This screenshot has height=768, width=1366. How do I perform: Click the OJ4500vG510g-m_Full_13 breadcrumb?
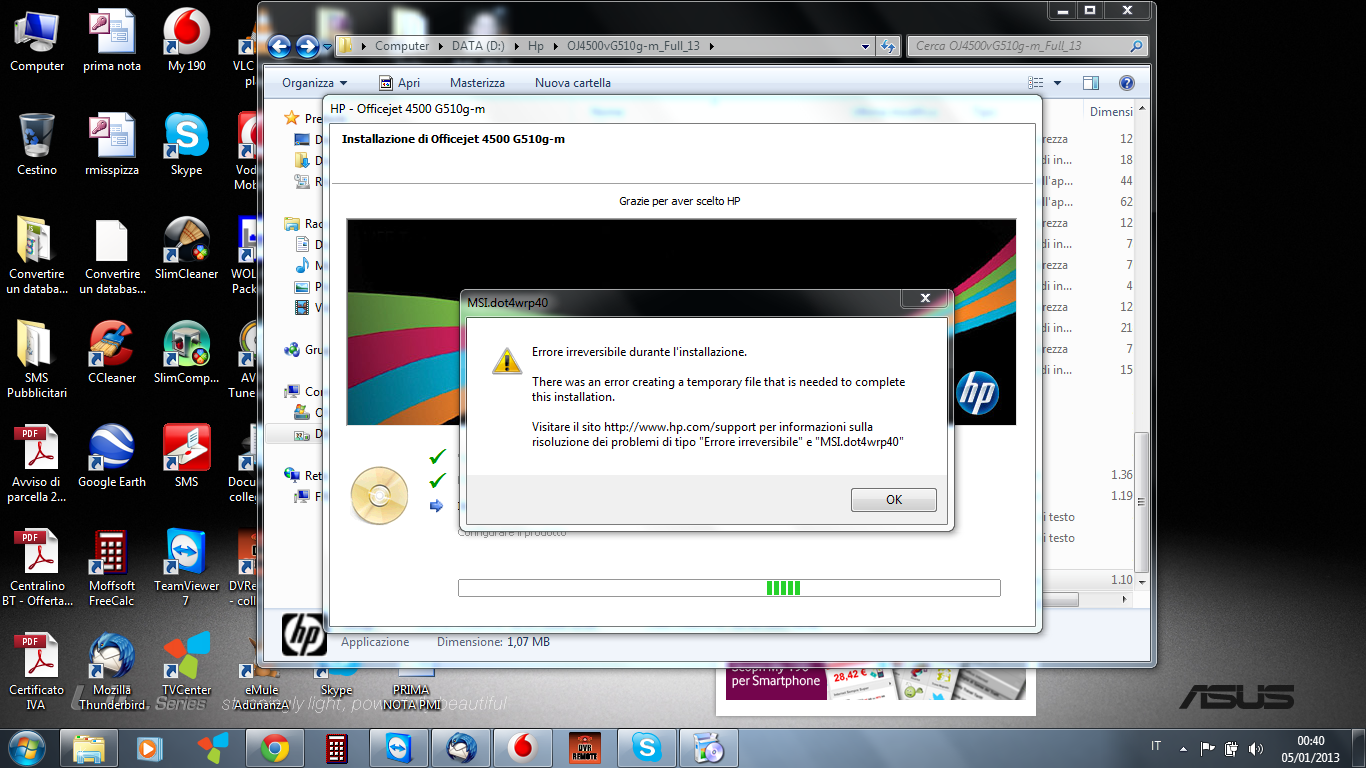[x=632, y=46]
